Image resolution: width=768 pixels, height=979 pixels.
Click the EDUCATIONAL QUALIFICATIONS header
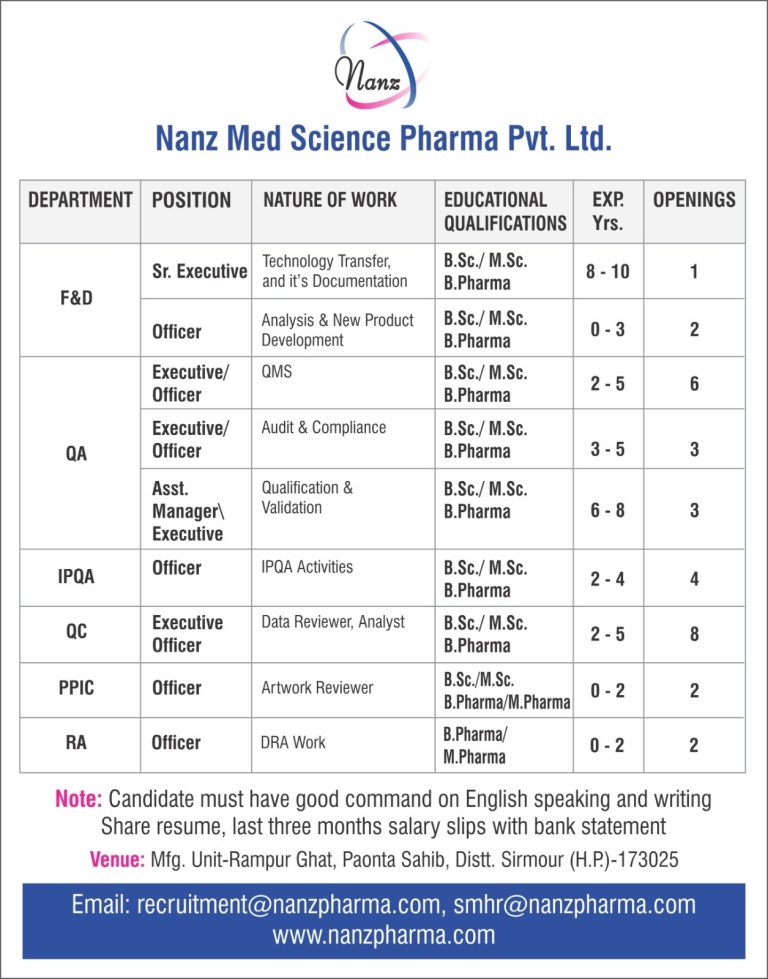tap(505, 211)
